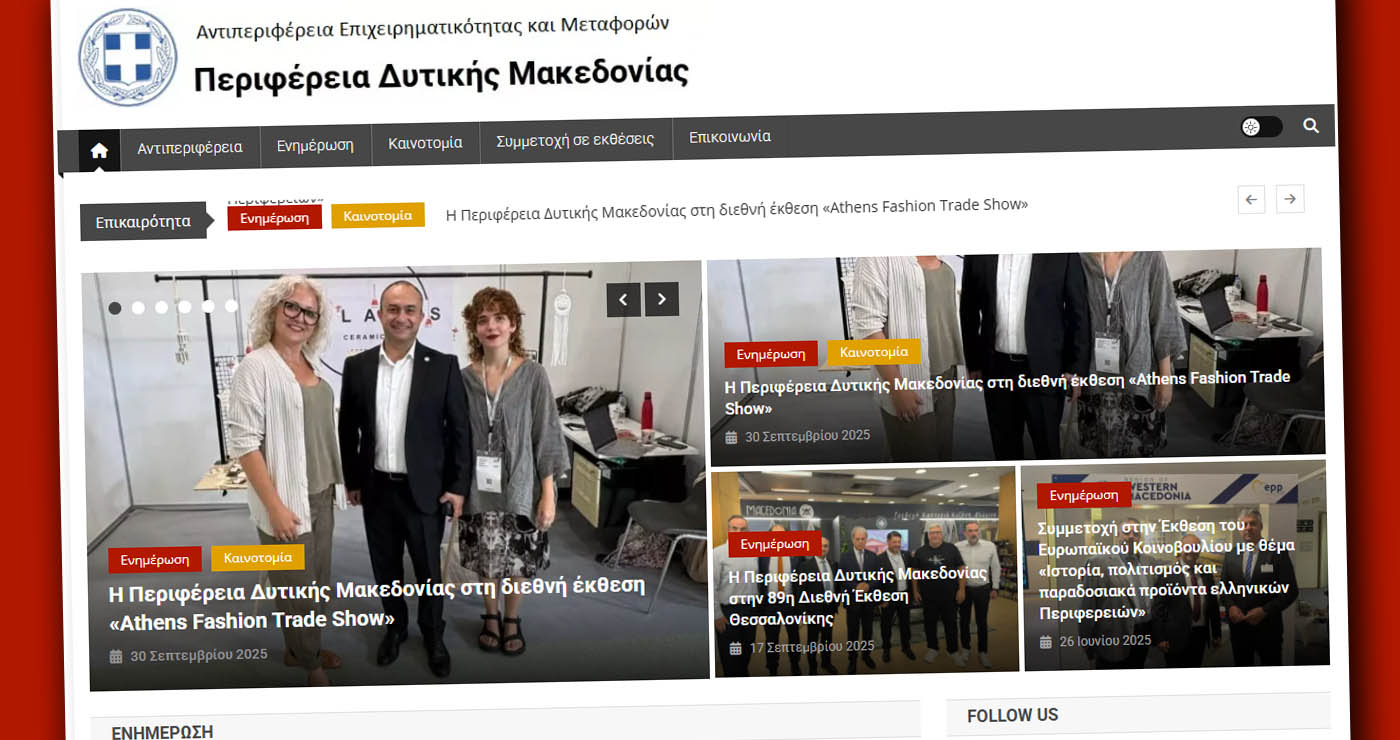Open ticker headline about Athens Fashion Trade Show
The height and width of the screenshot is (740, 1400).
[x=737, y=209]
